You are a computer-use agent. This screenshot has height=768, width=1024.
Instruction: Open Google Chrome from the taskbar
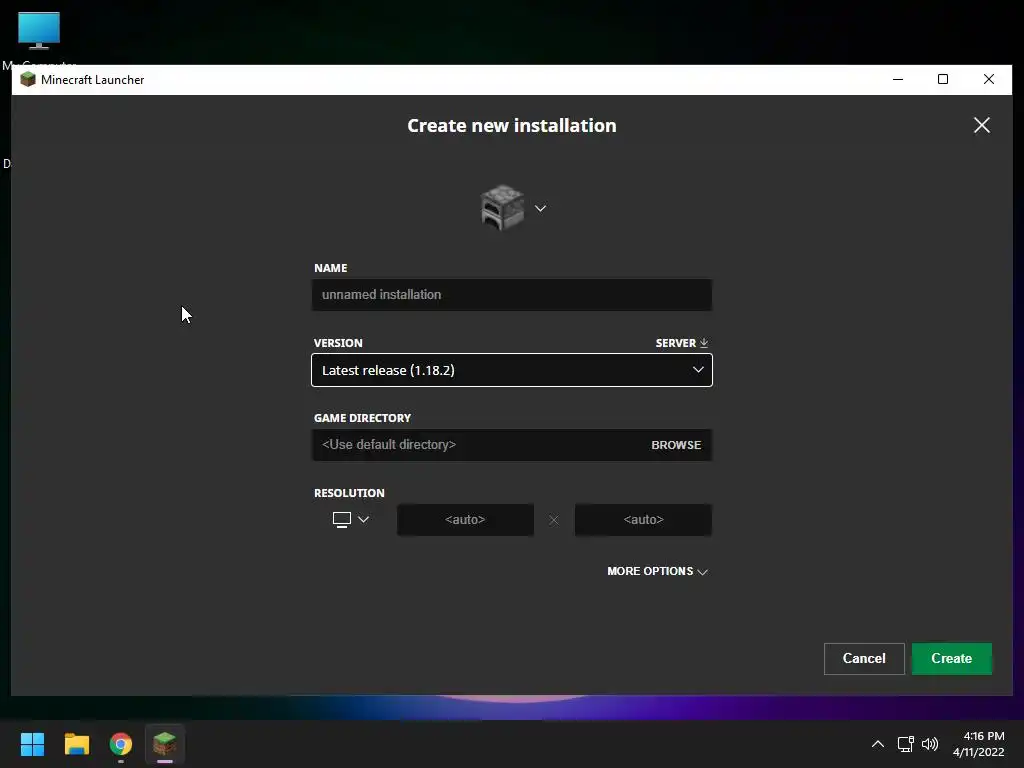click(121, 744)
